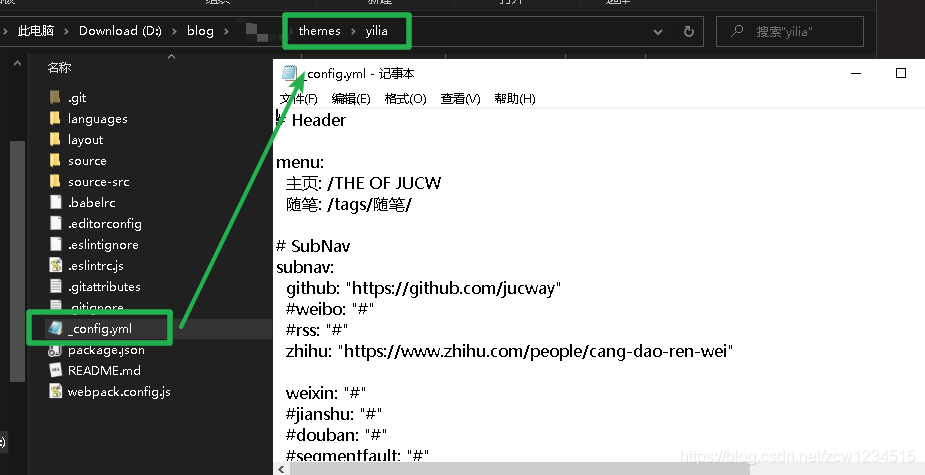Open Notepad 格式(O) menu

tap(405, 99)
